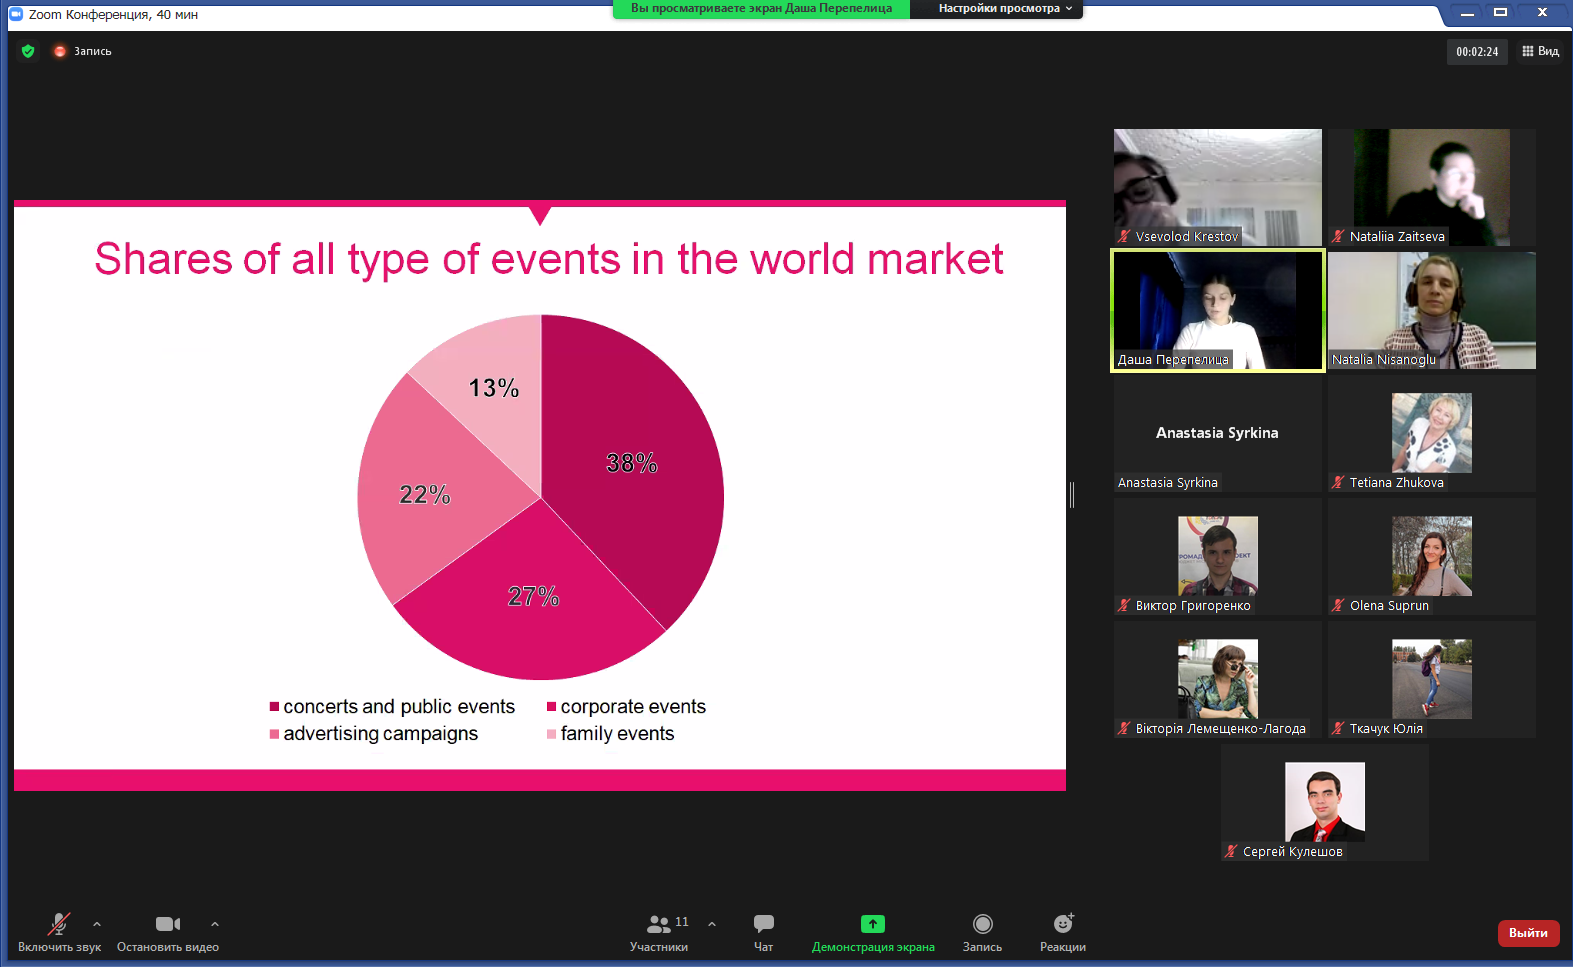Click muted mic icon on Tetiana Zhukova
The image size is (1573, 967).
tap(1338, 482)
